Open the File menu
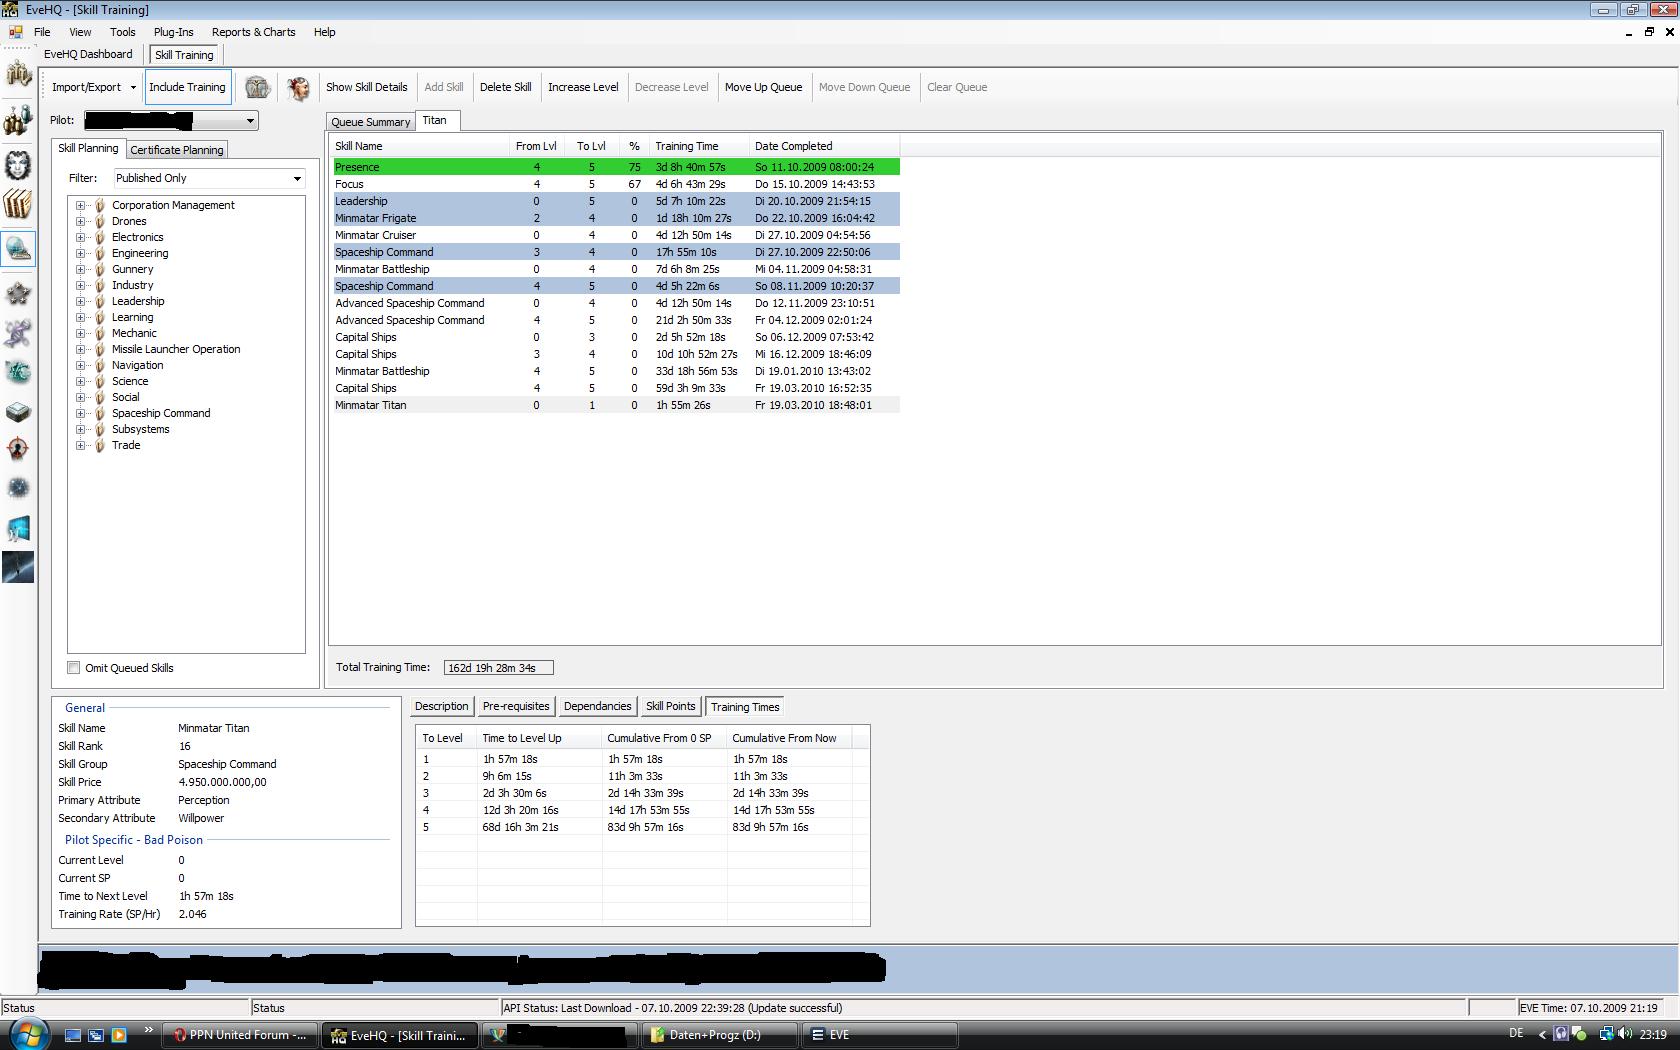This screenshot has height=1050, width=1680. (42, 32)
